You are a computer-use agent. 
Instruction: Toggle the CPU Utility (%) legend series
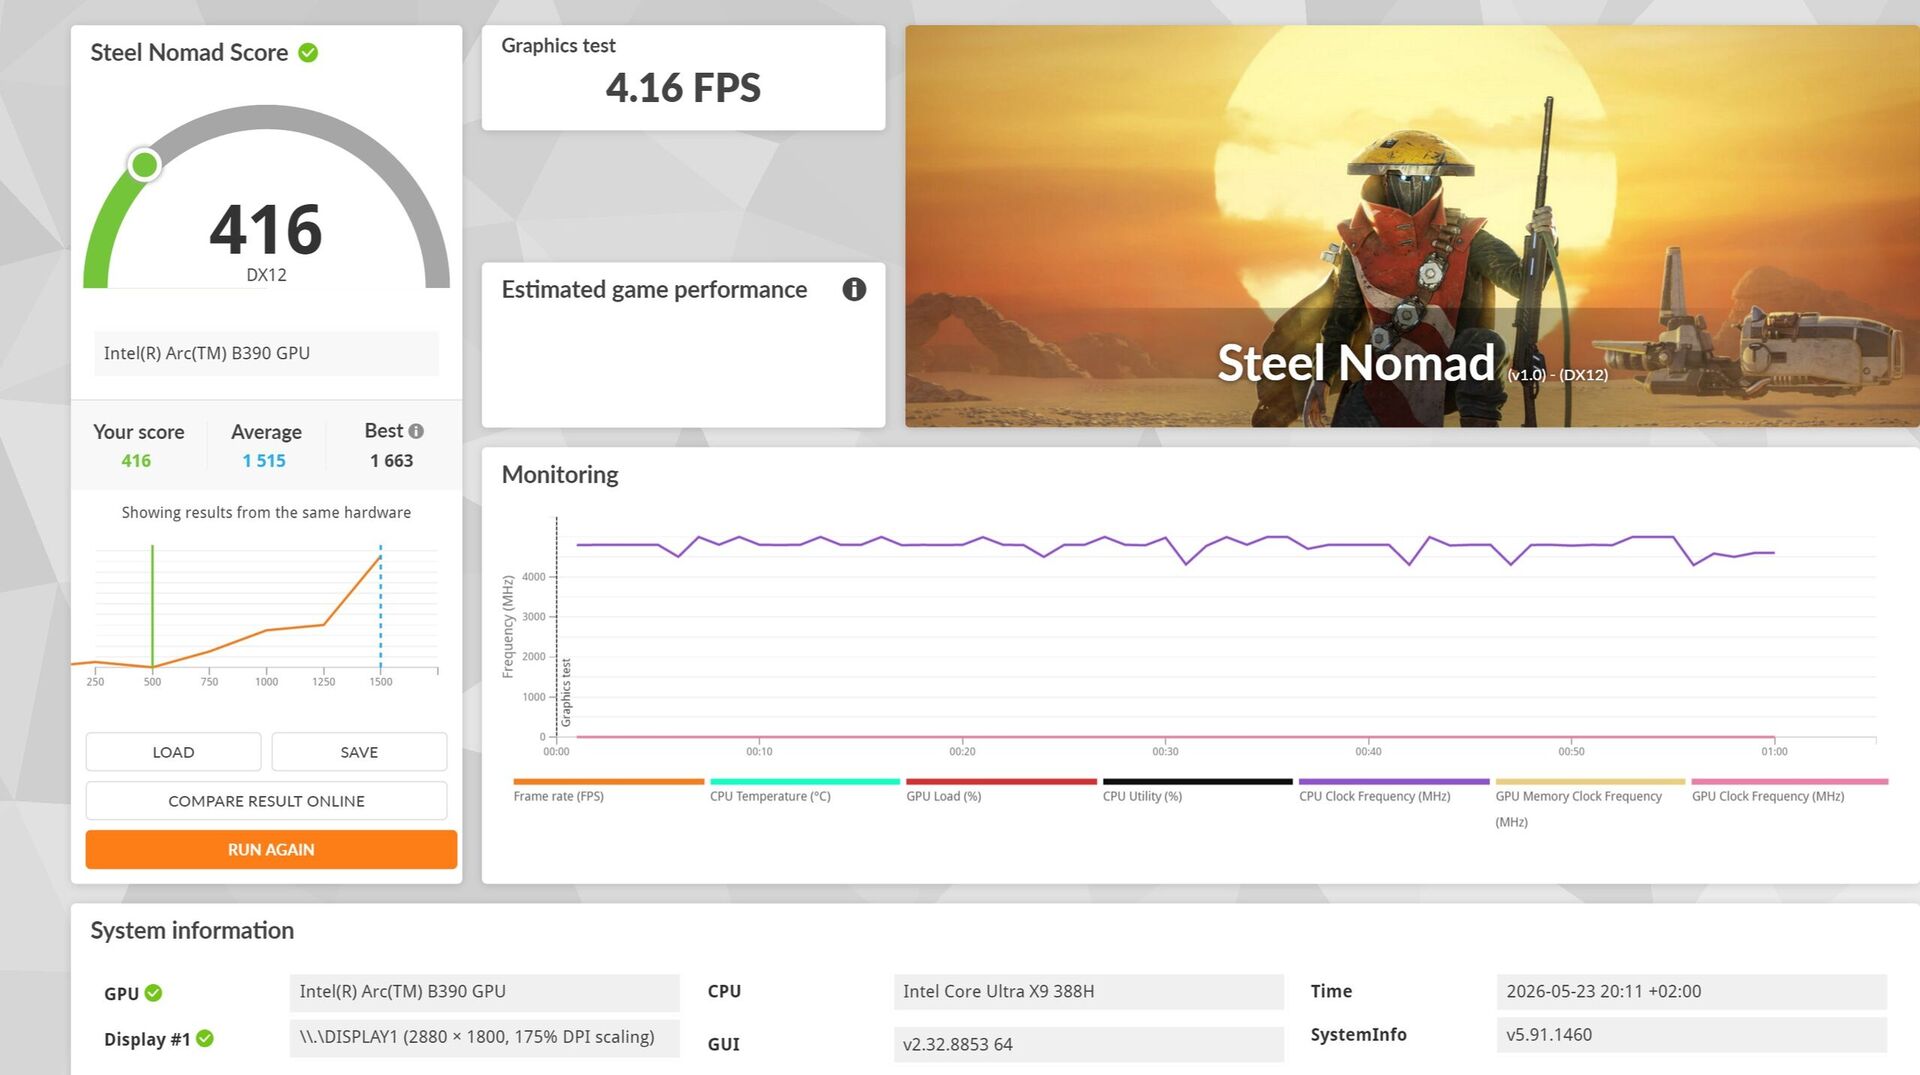coord(1197,790)
